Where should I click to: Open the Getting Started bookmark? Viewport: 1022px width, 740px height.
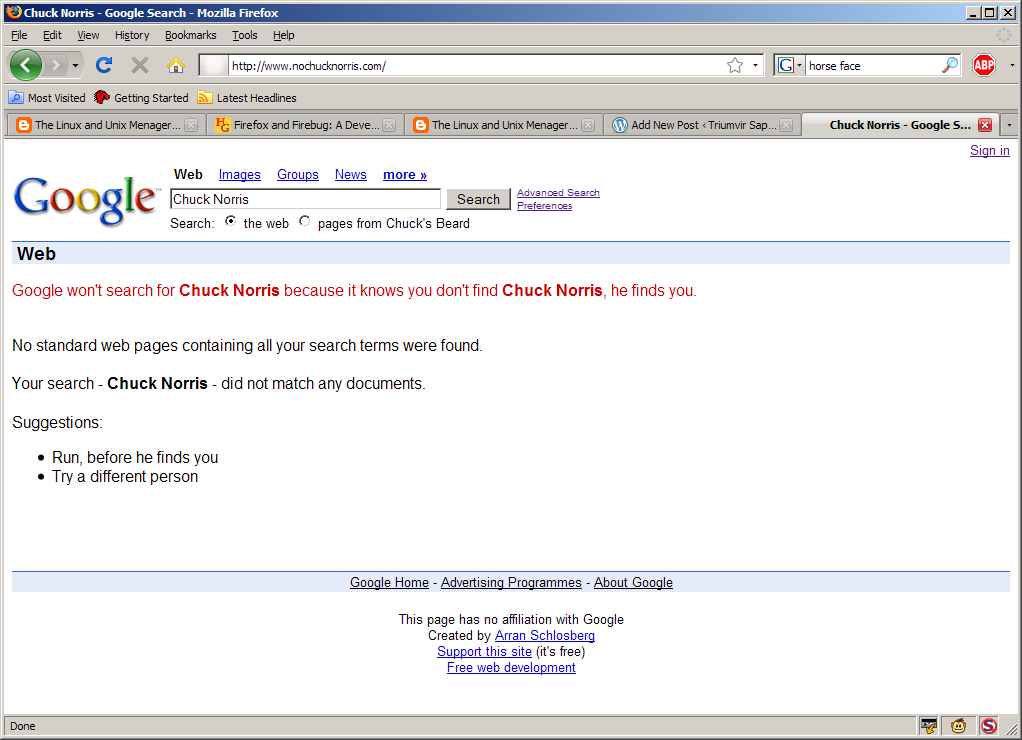(141, 98)
